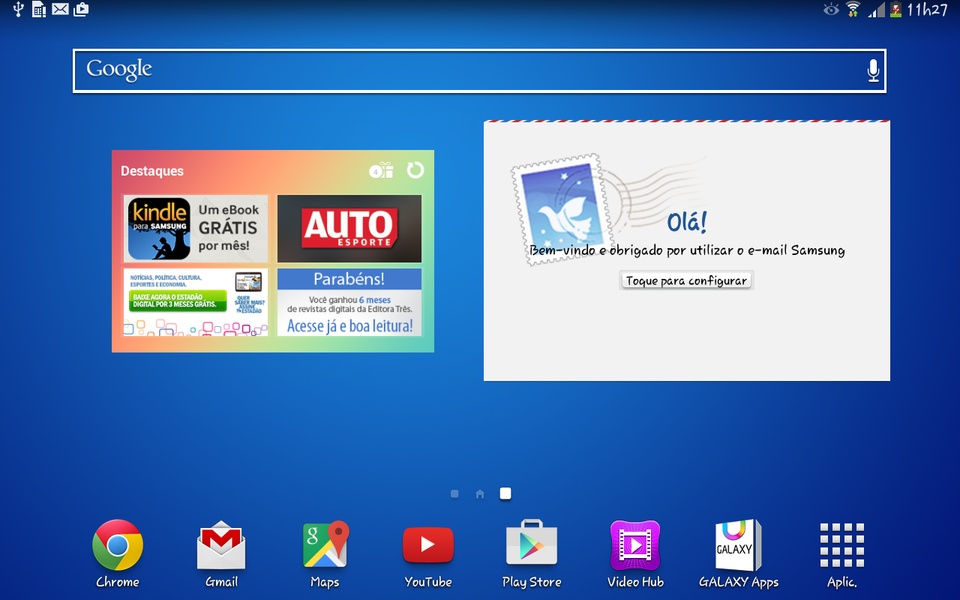This screenshot has height=600, width=960.
Task: Open the Video Hub app
Action: 635,545
